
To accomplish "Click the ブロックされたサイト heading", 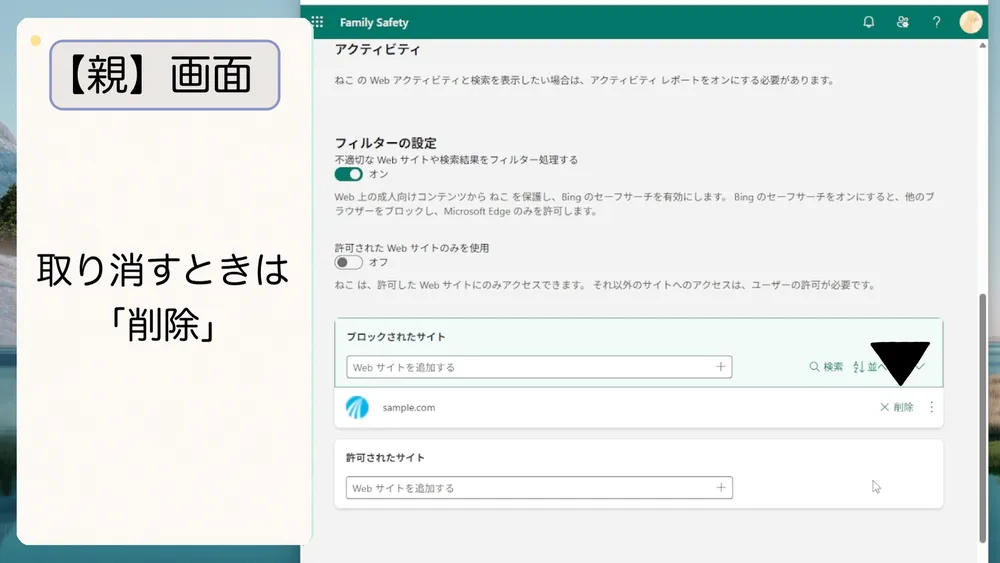I will click(x=395, y=337).
